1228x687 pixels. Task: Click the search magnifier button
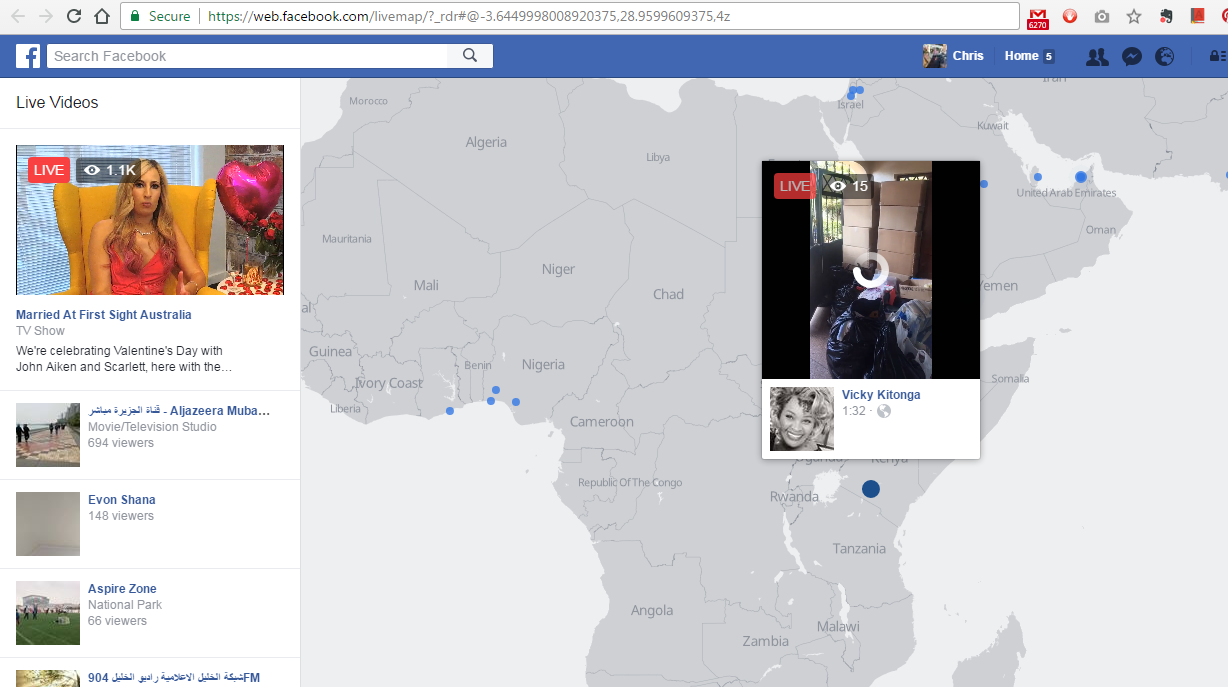click(470, 56)
